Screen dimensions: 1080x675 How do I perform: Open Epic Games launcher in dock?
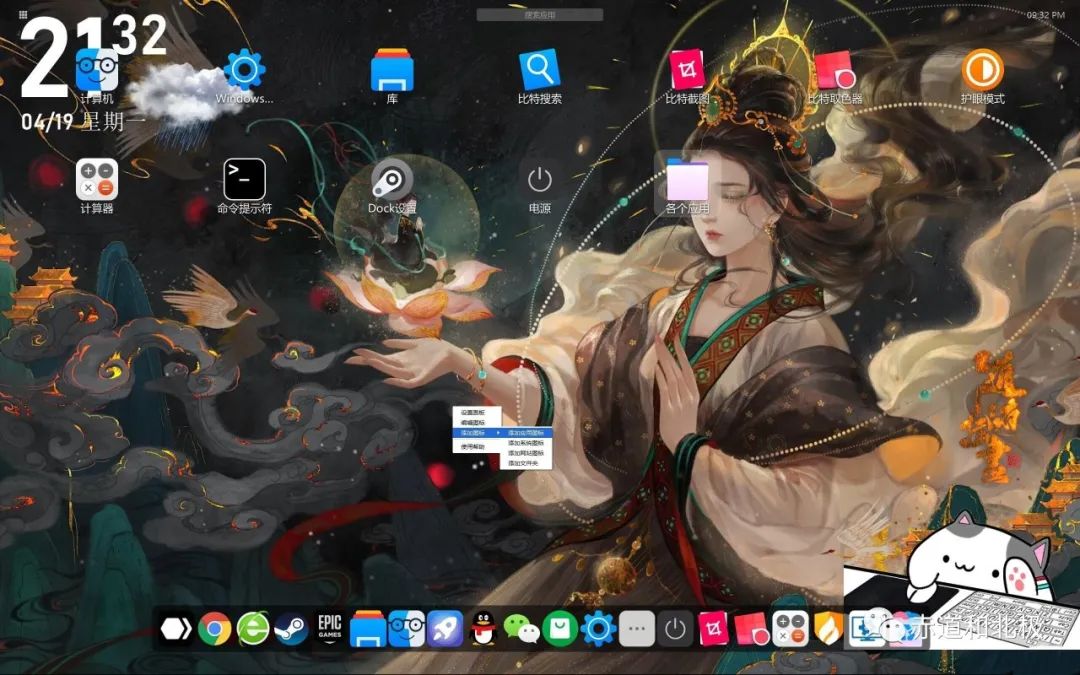coord(330,628)
